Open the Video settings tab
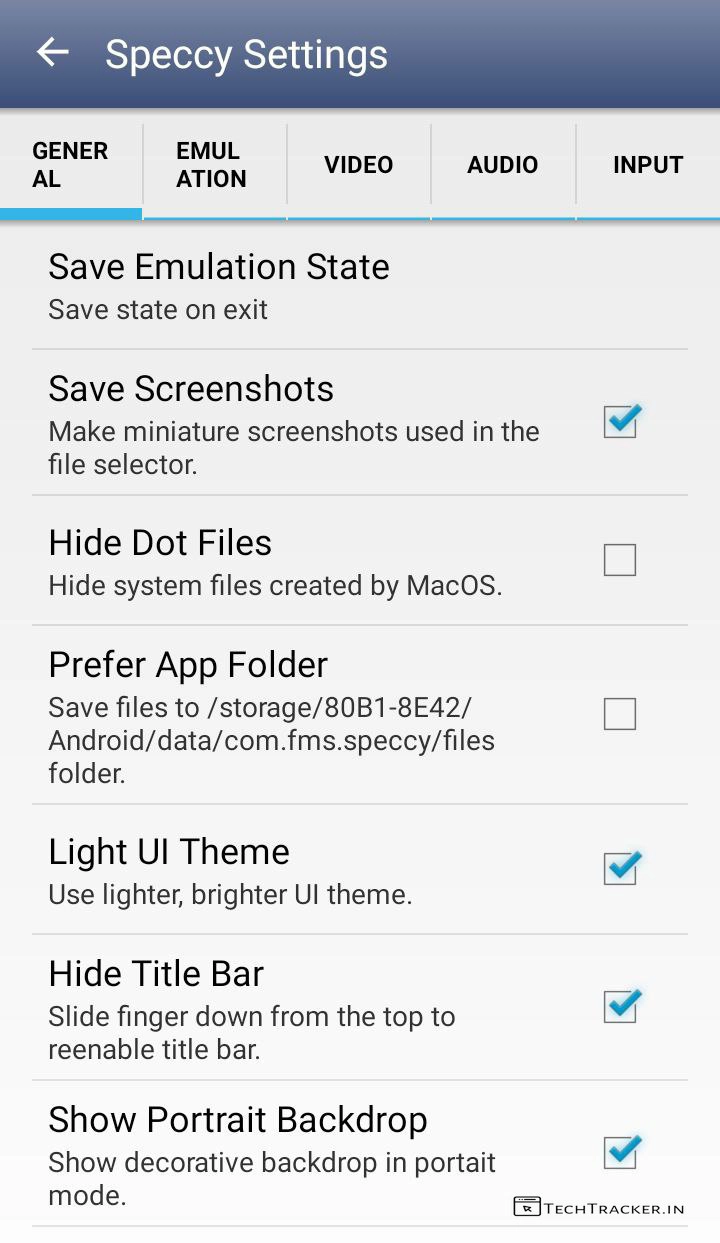The height and width of the screenshot is (1243, 720). point(358,165)
